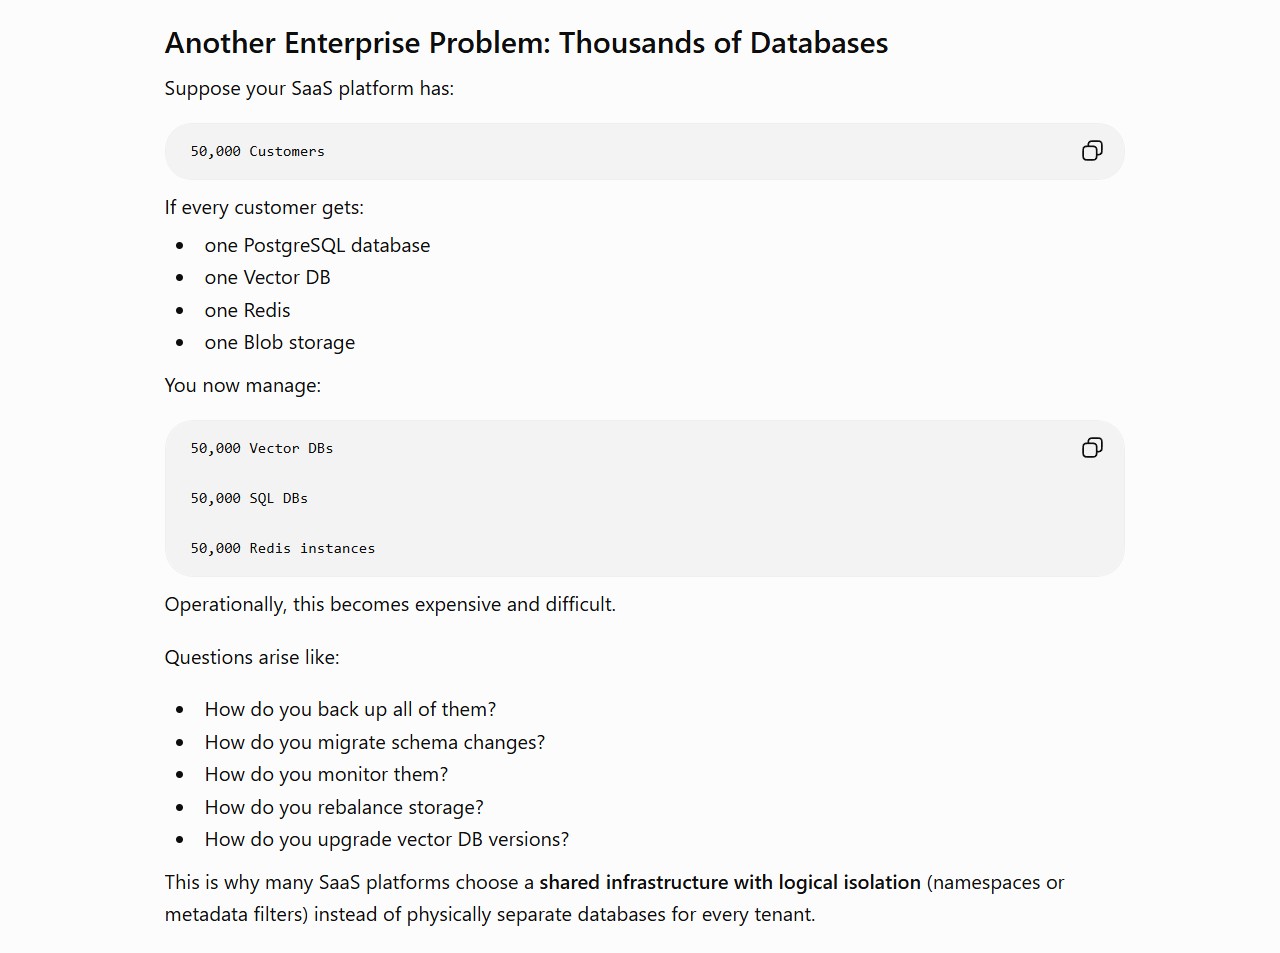Click "How do you rebalance storage?" bullet
1280x953 pixels.
[x=344, y=808]
